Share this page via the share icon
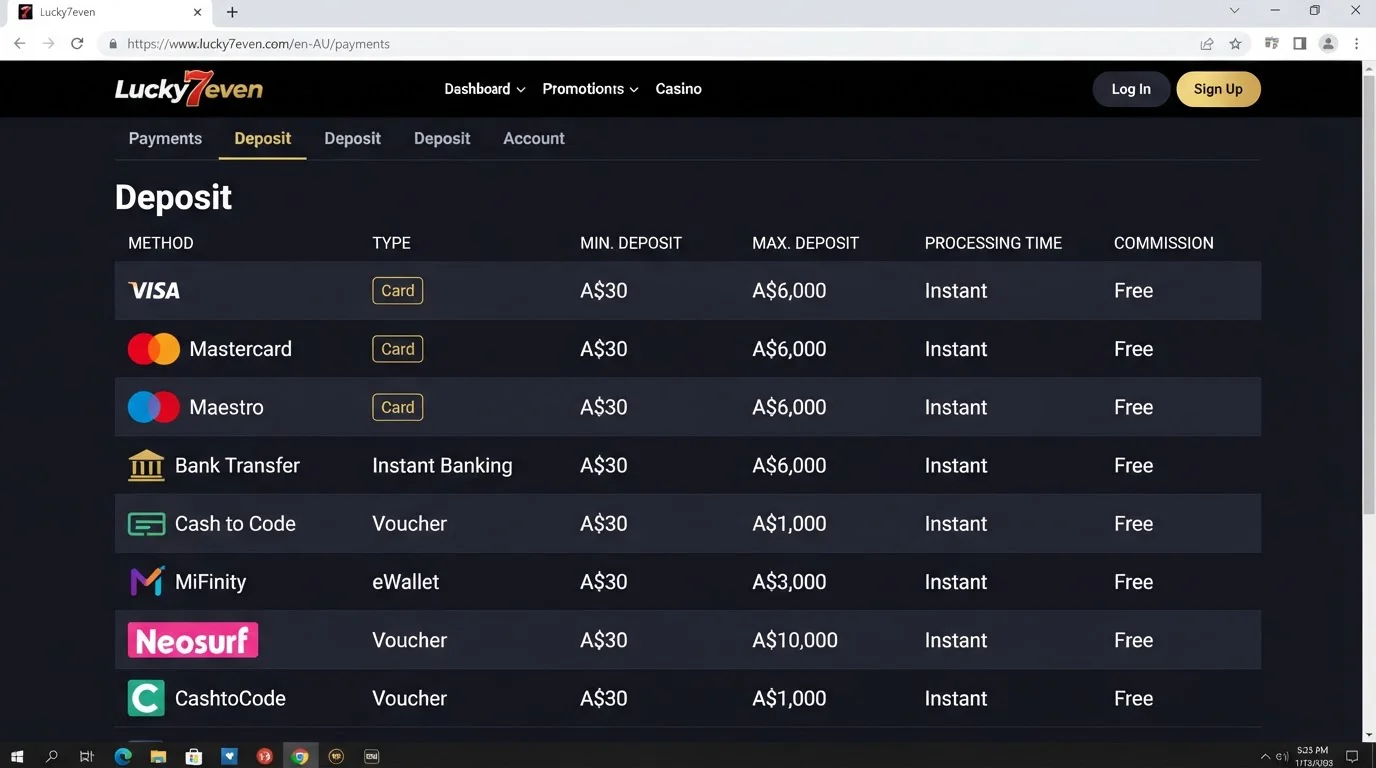 [x=1207, y=44]
